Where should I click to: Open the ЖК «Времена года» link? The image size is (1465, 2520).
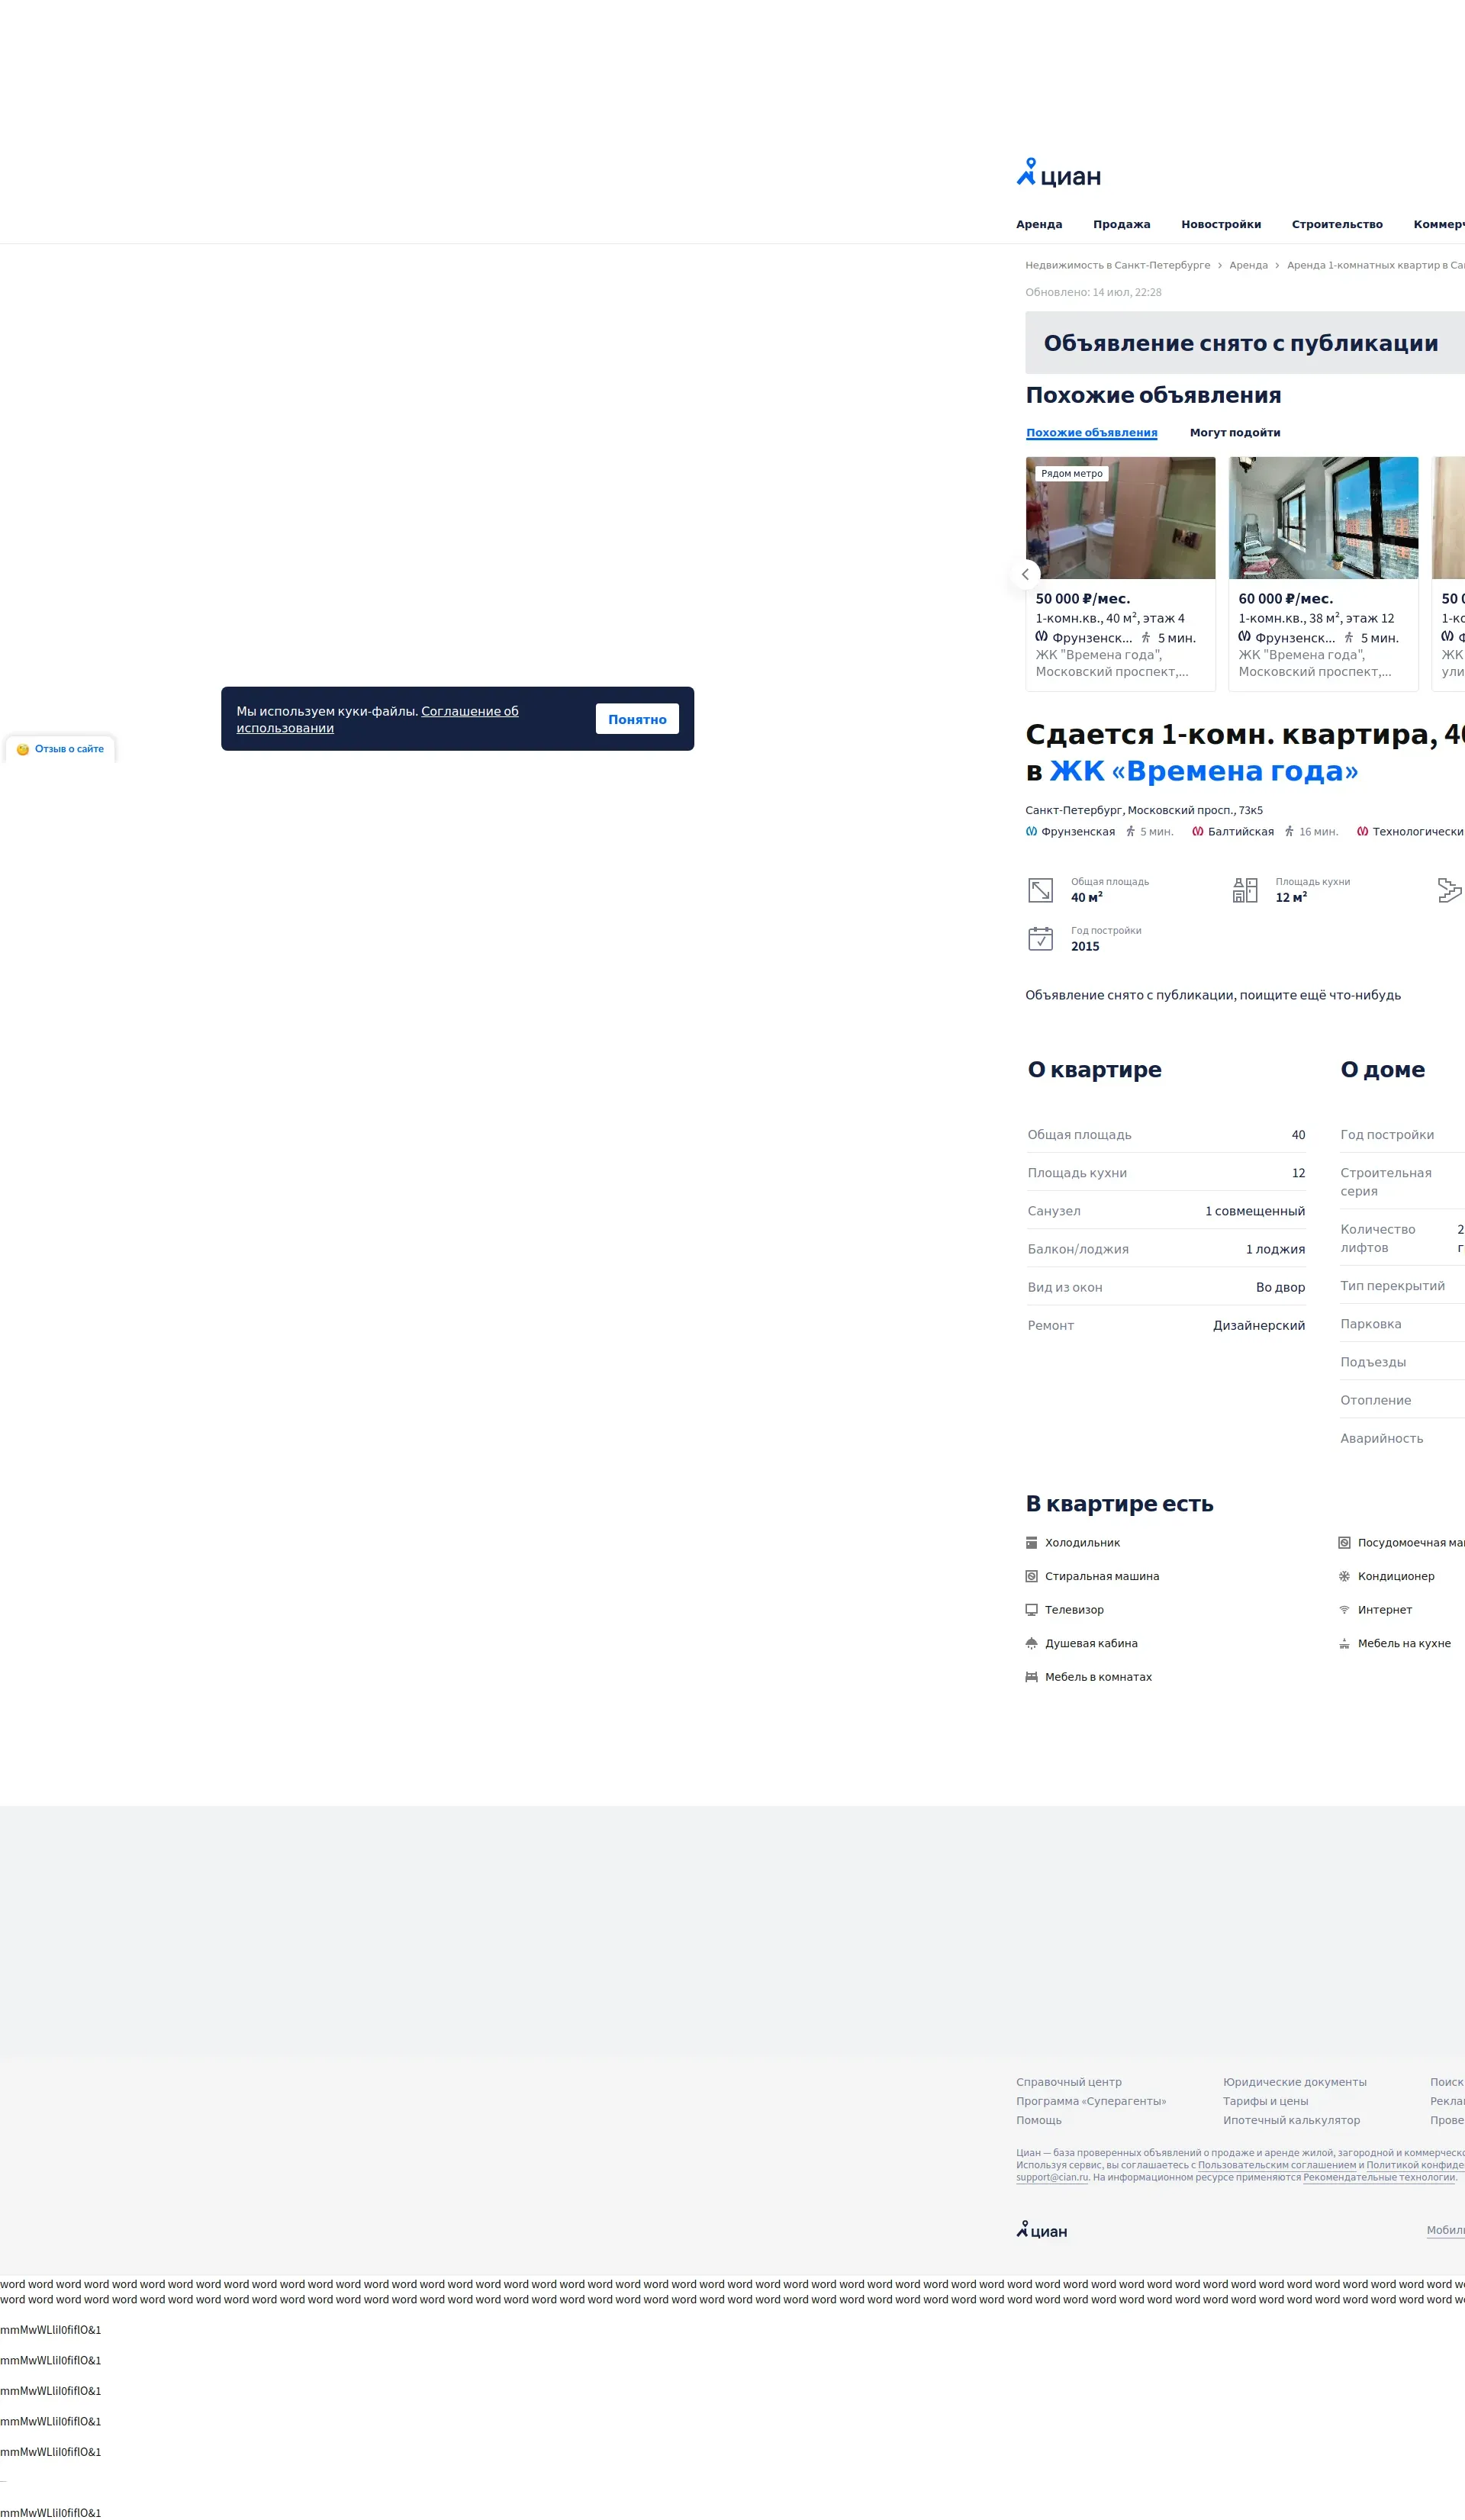pyautogui.click(x=1203, y=771)
